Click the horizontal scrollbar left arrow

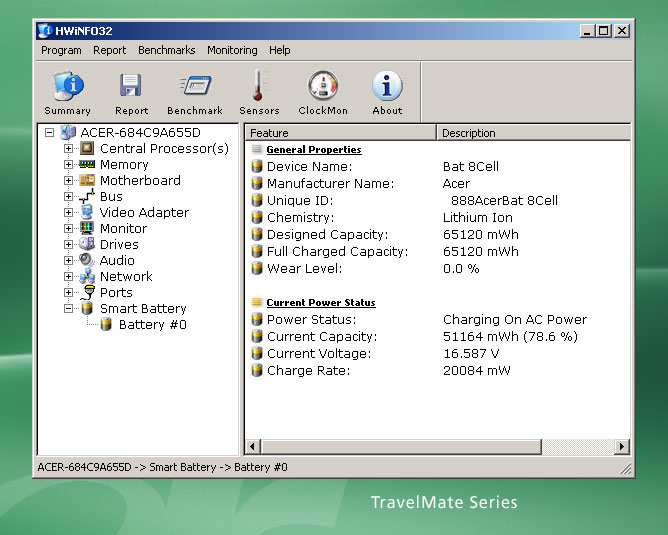pos(252,446)
